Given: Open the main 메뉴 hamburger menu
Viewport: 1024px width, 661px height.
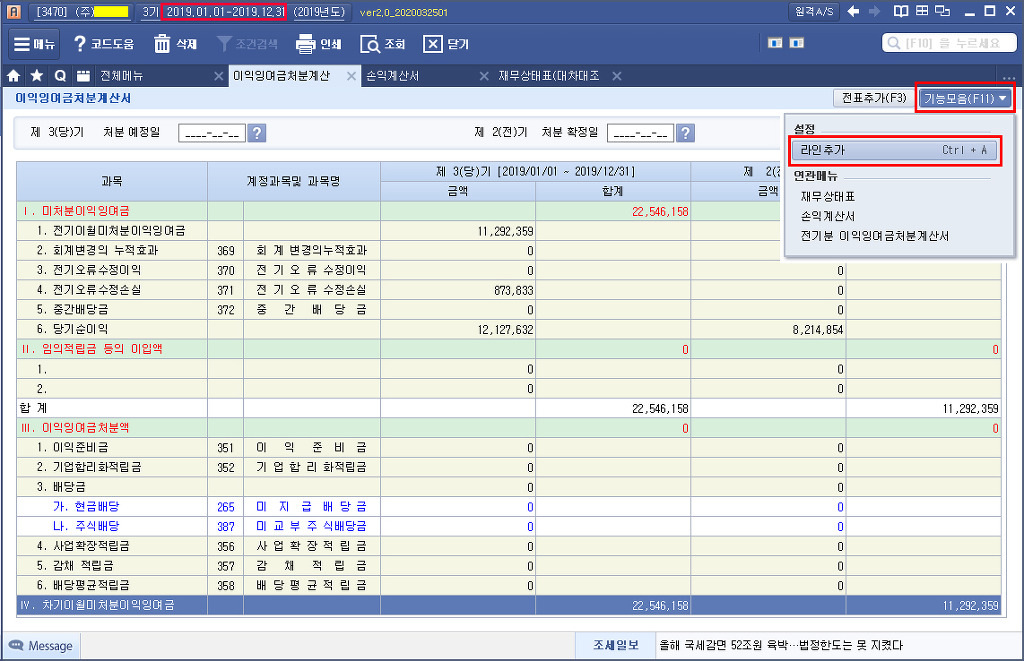Looking at the screenshot, I should [34, 44].
